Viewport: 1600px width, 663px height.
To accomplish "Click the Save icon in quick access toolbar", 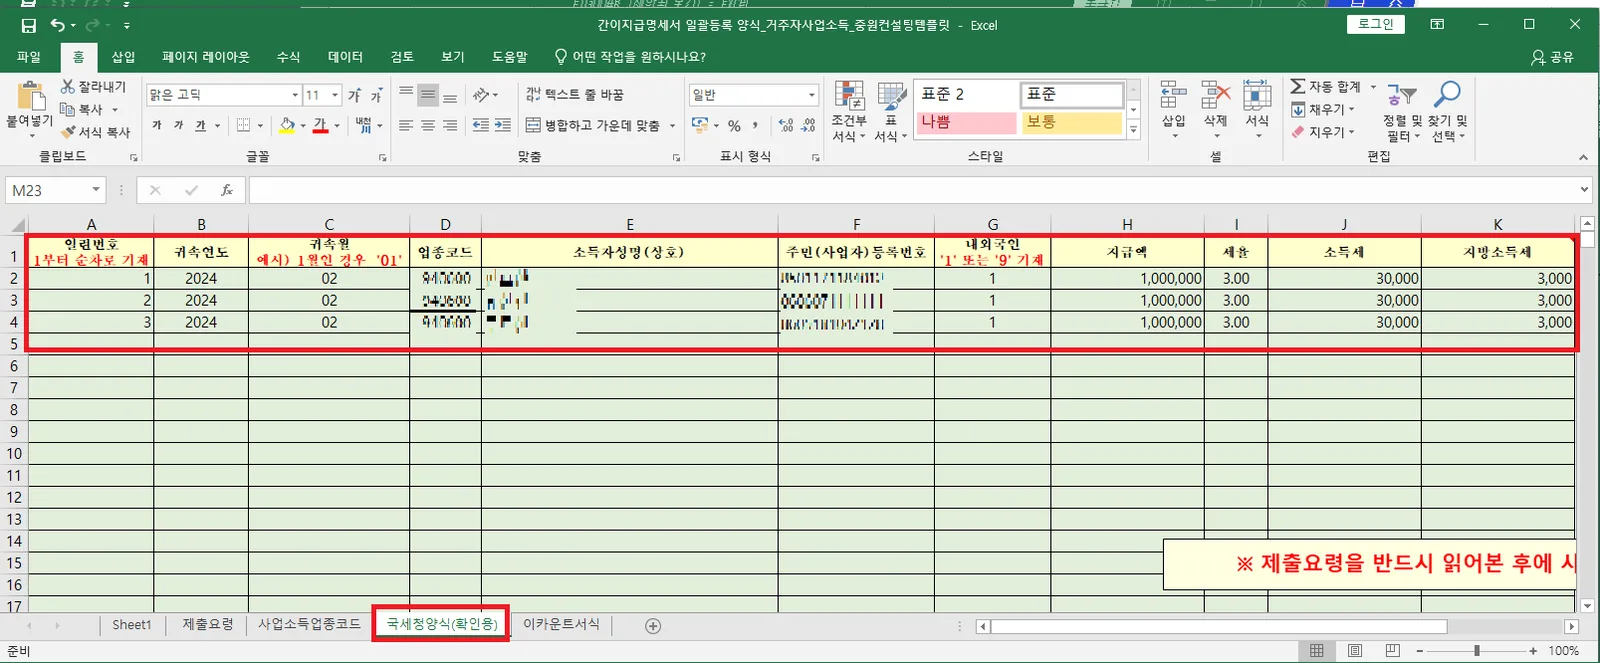I will click(x=28, y=25).
